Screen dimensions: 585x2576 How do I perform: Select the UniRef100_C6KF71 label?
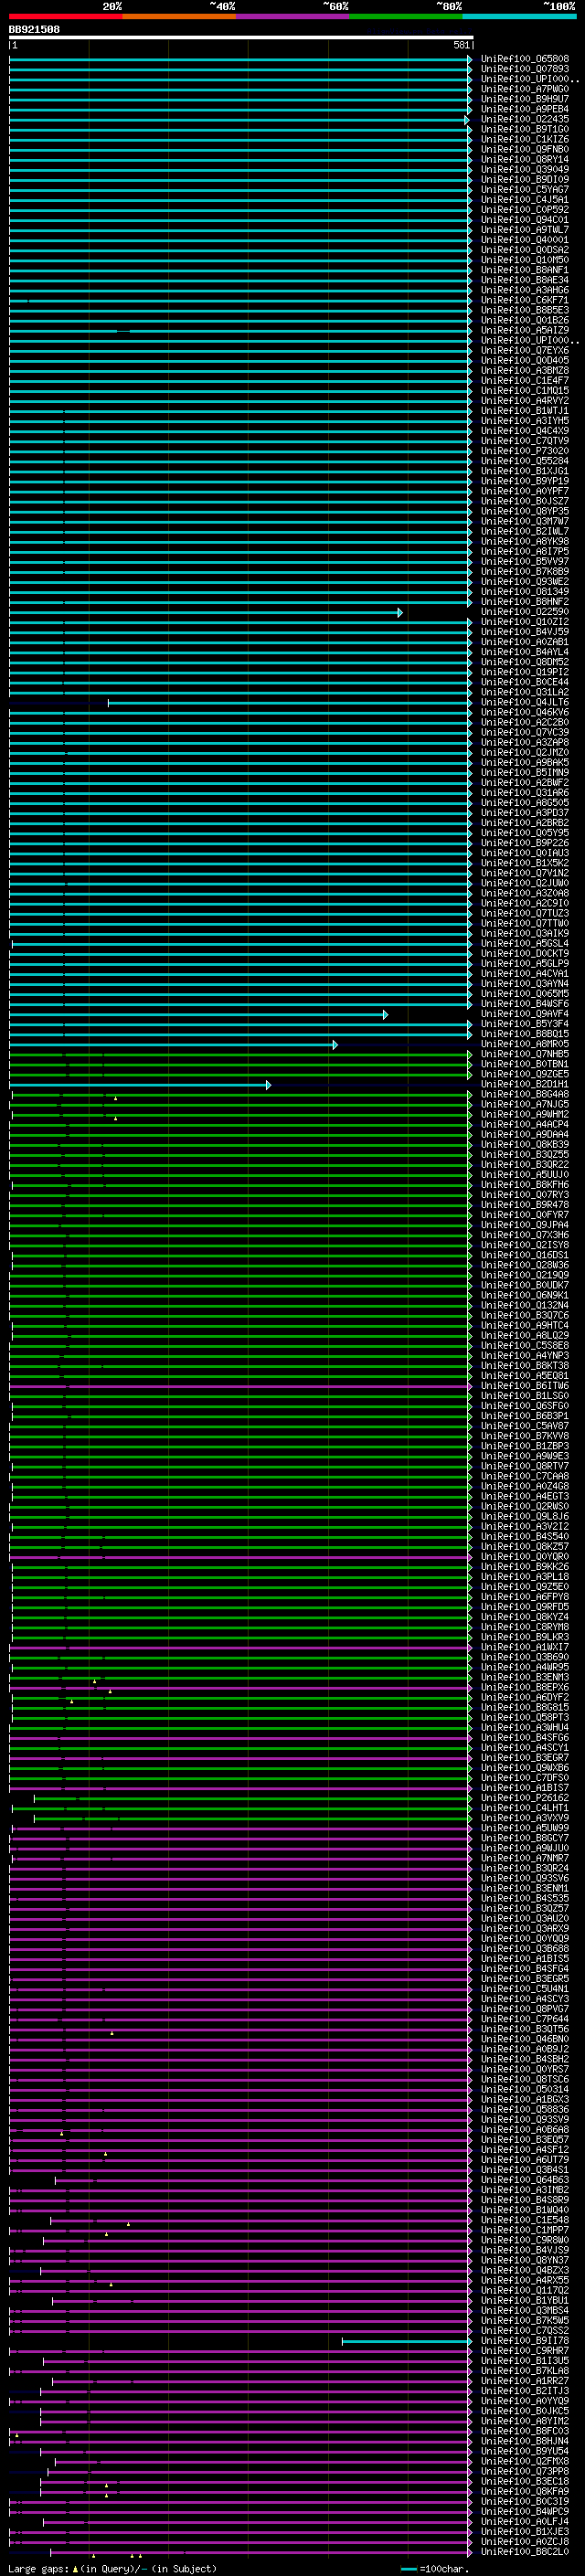tap(525, 300)
